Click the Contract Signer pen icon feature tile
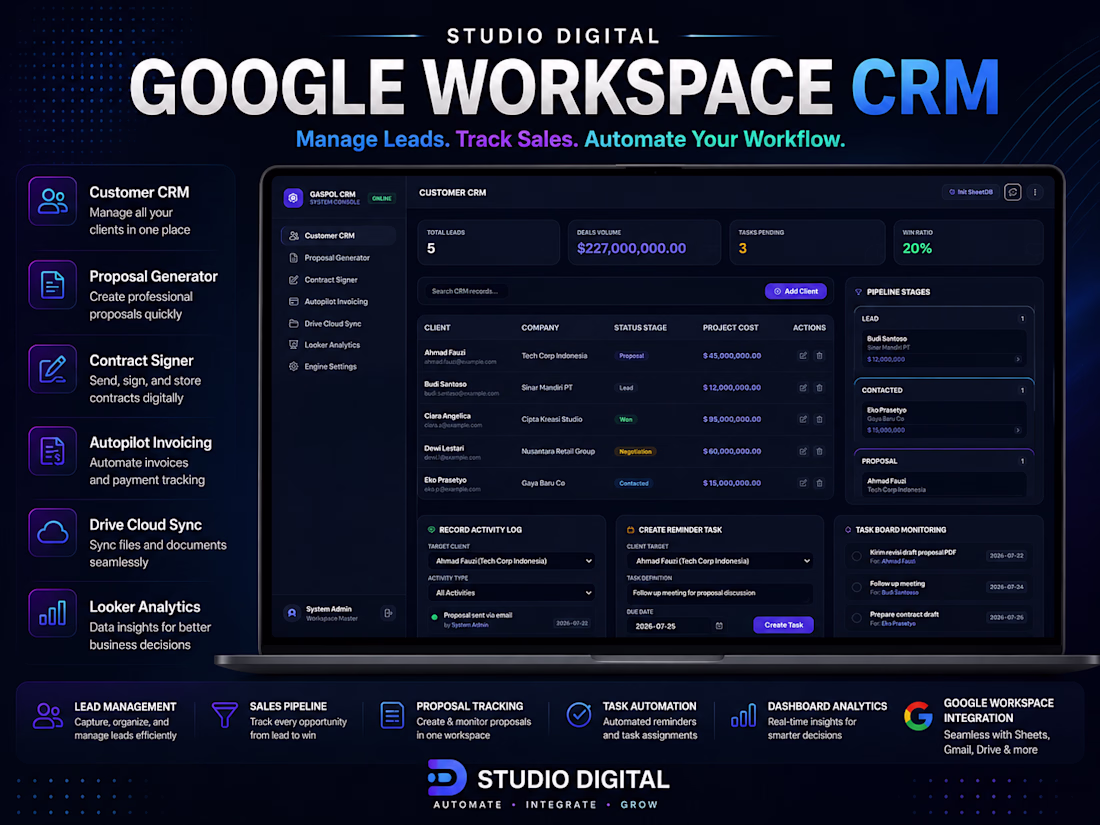Screen dimensions: 1100x825 point(53,368)
